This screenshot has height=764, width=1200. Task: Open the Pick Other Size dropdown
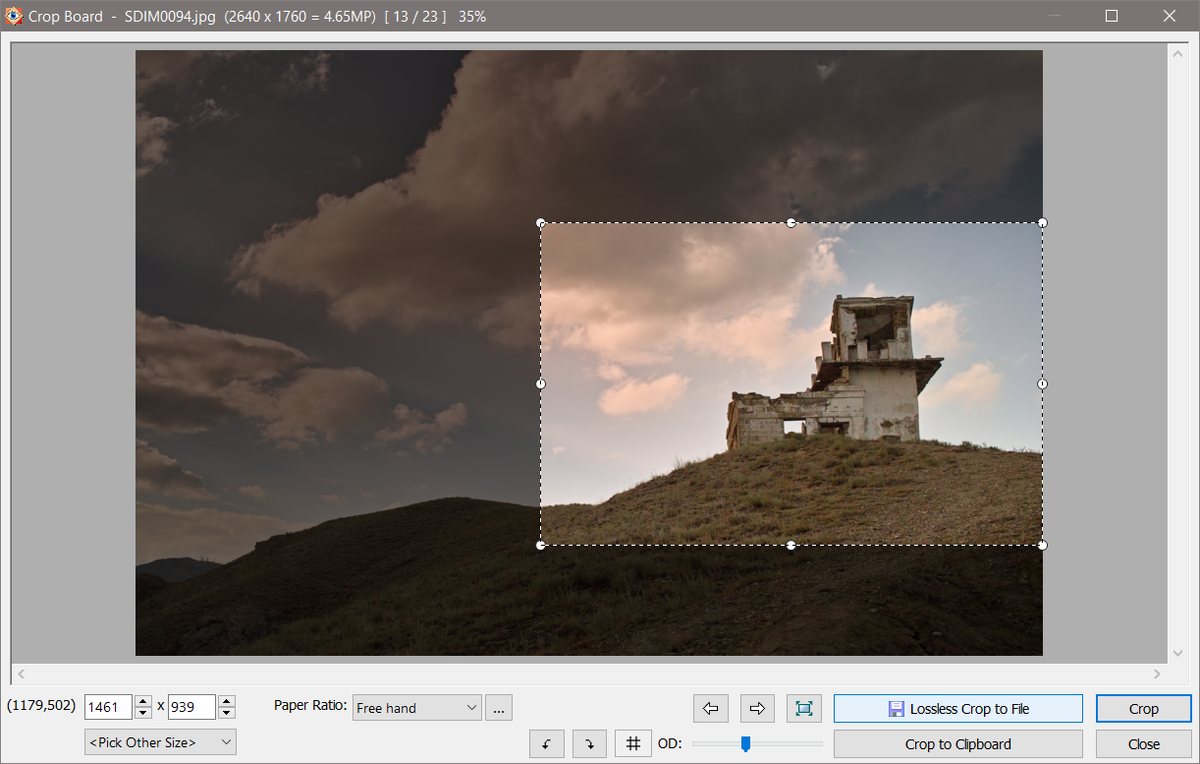tap(161, 742)
